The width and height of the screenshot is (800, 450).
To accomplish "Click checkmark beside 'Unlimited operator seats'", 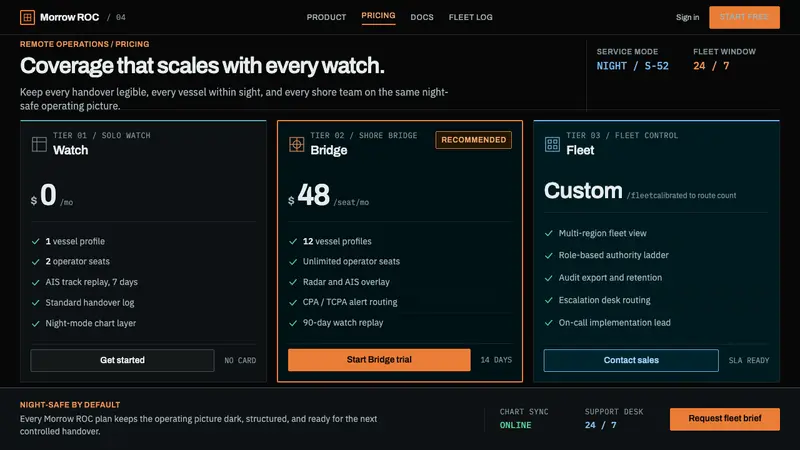I will (293, 262).
